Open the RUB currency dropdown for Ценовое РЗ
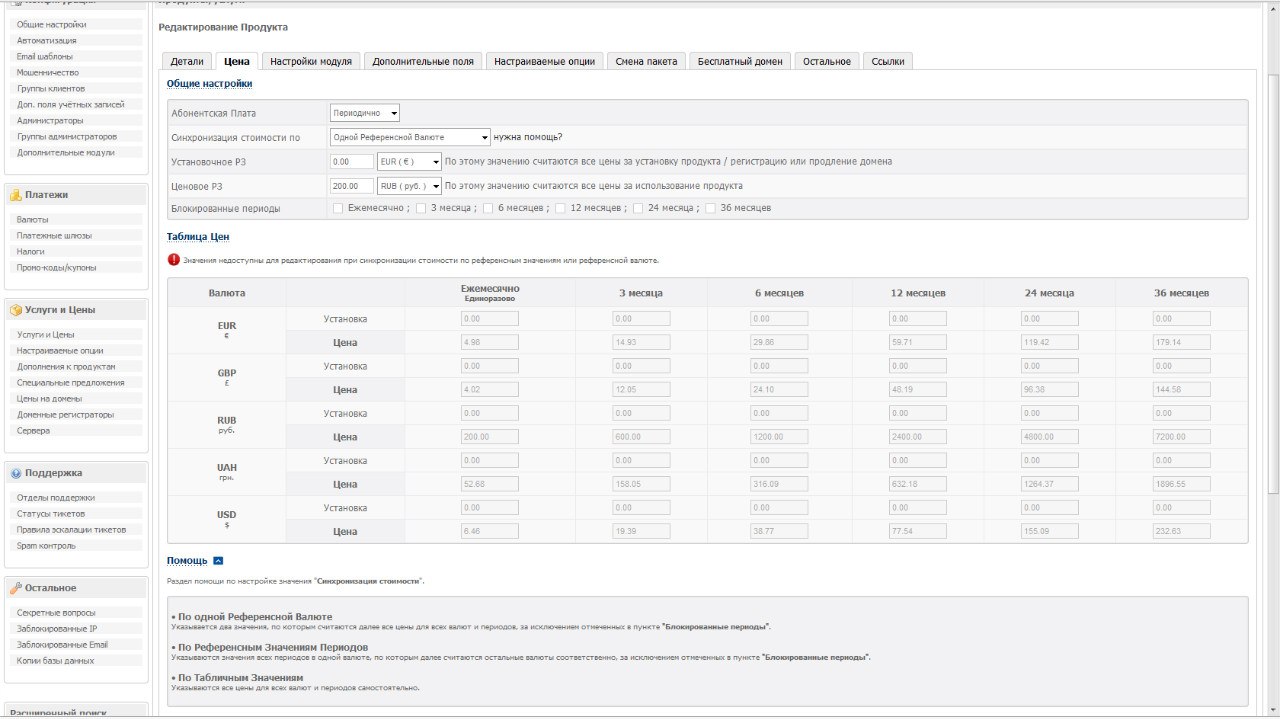The image size is (1280, 719). (x=409, y=185)
